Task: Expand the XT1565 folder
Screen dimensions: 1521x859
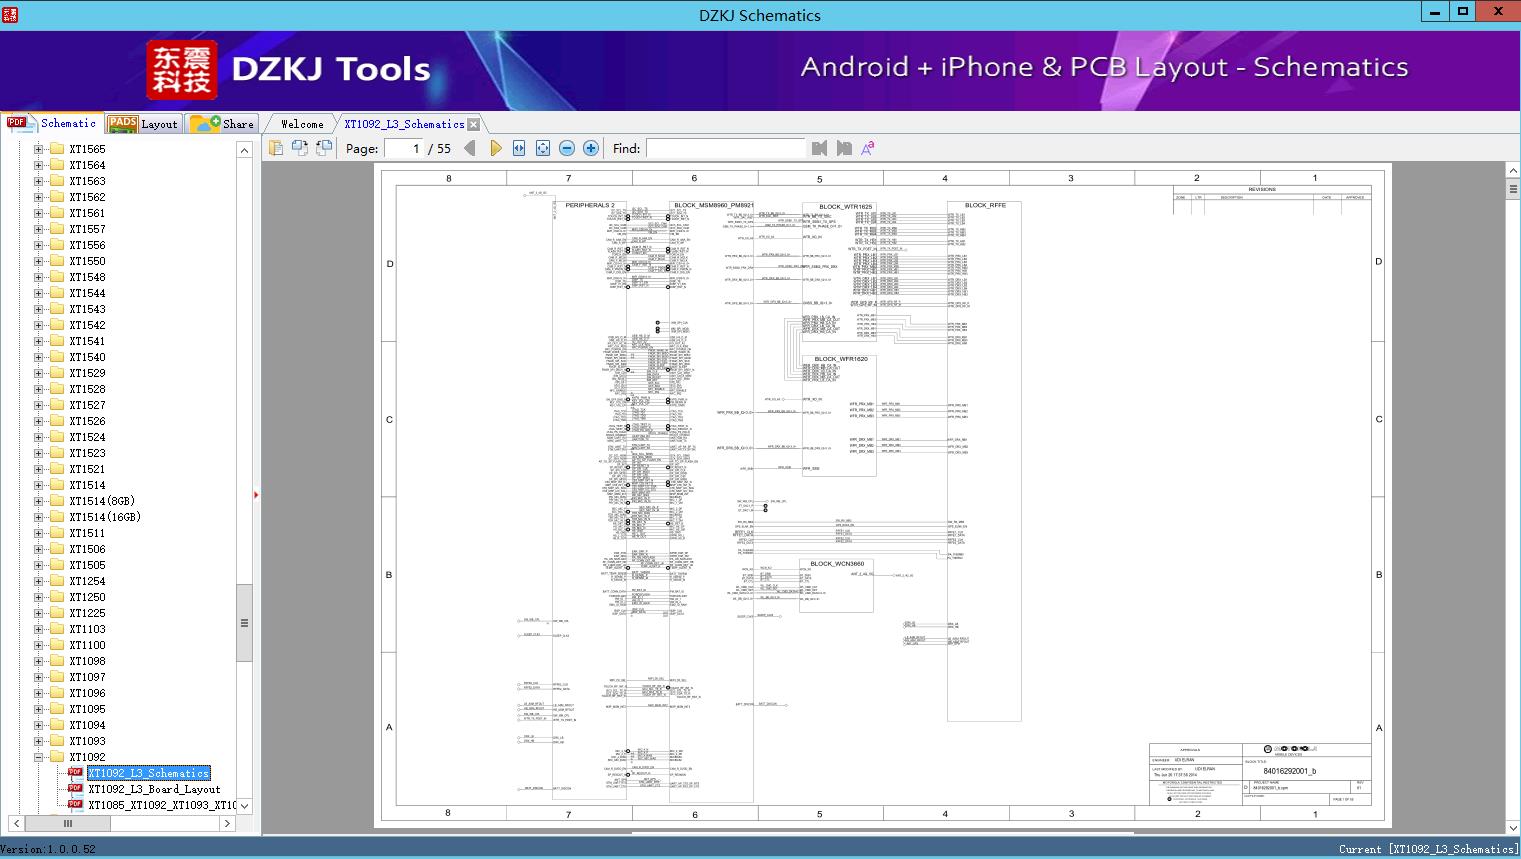Action: coord(38,149)
